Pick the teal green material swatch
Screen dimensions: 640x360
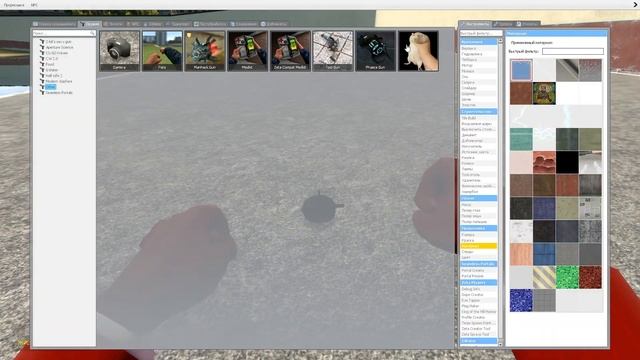(521, 139)
